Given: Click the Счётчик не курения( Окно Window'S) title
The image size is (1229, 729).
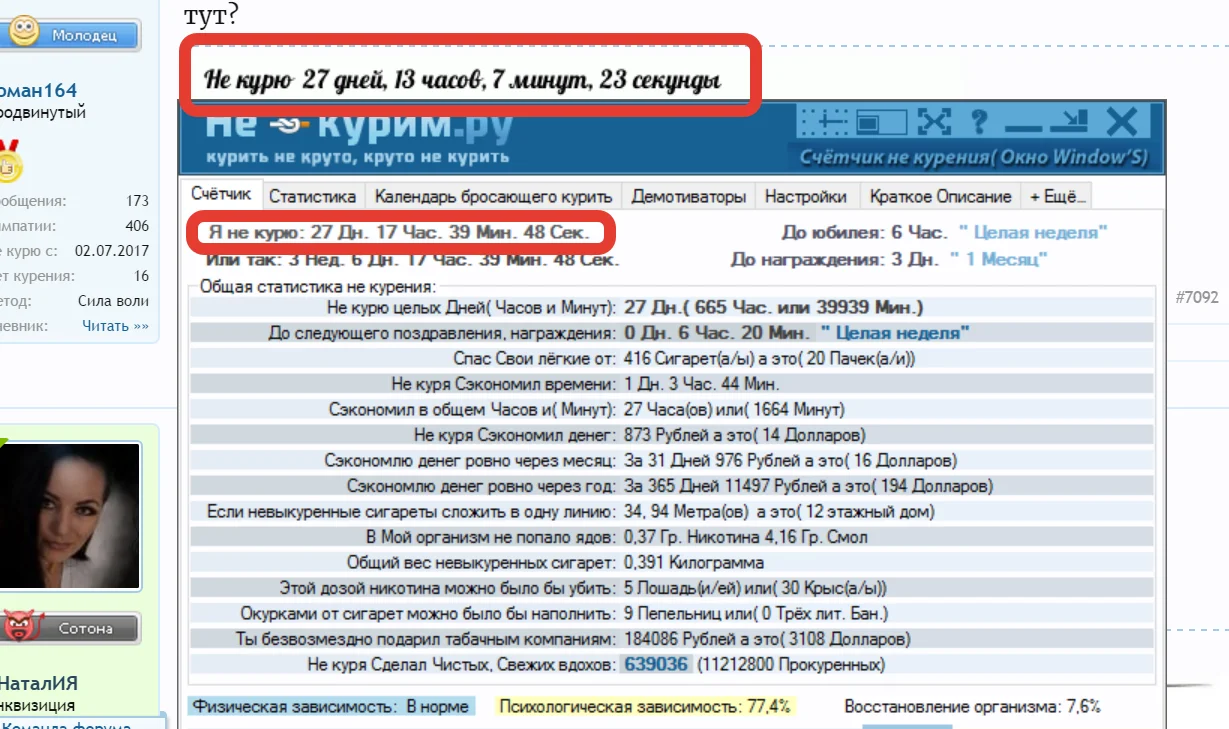Looking at the screenshot, I should (974, 158).
